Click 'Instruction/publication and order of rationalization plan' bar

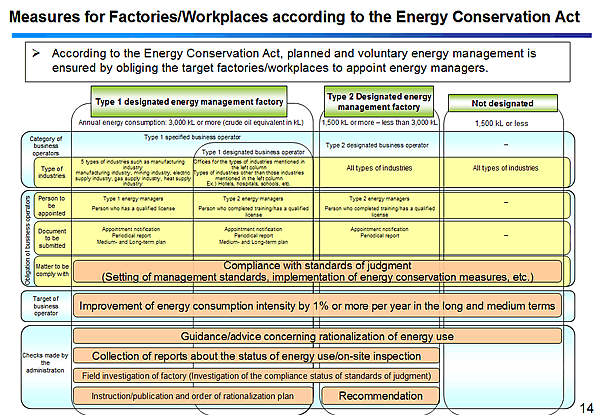[x=193, y=396]
